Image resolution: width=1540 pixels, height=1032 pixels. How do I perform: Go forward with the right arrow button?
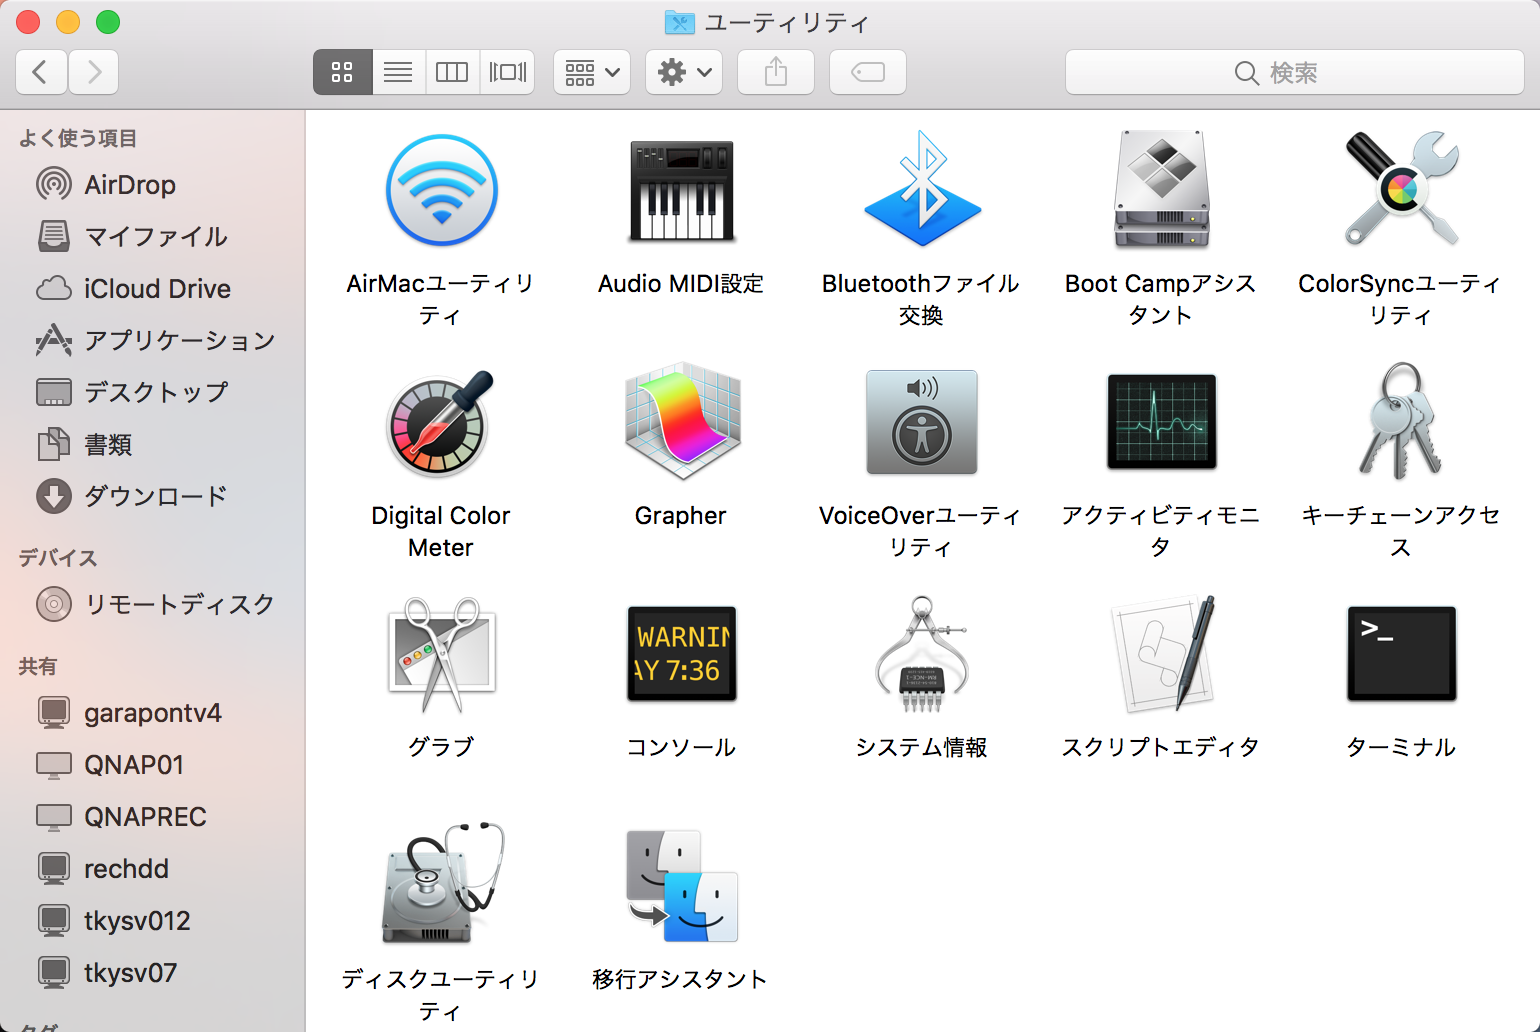tap(94, 72)
